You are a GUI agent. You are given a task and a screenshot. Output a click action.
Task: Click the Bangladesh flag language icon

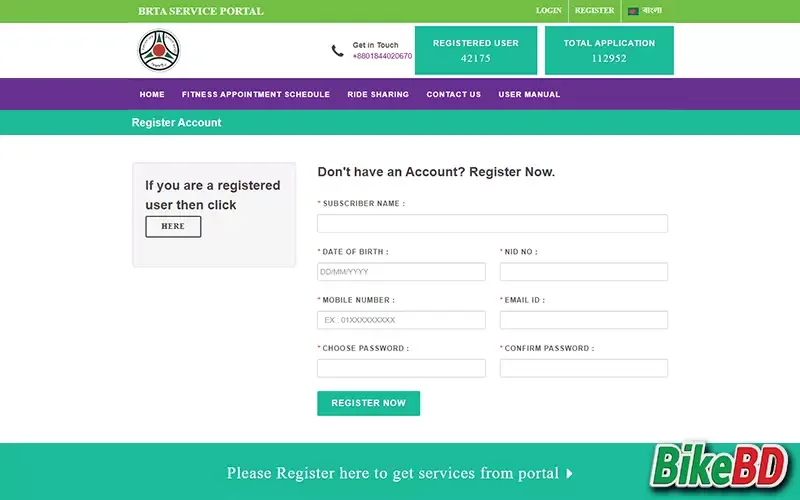633,11
